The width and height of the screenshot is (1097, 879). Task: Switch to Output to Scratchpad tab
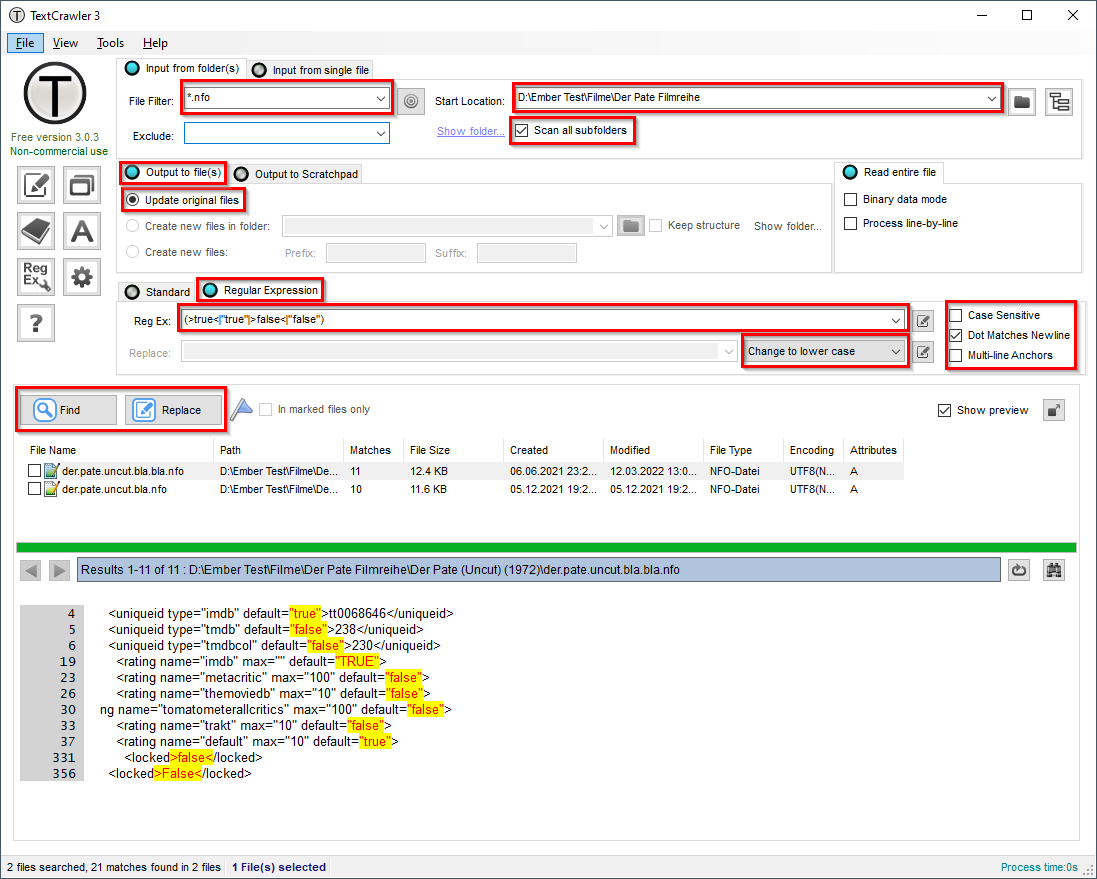point(297,174)
